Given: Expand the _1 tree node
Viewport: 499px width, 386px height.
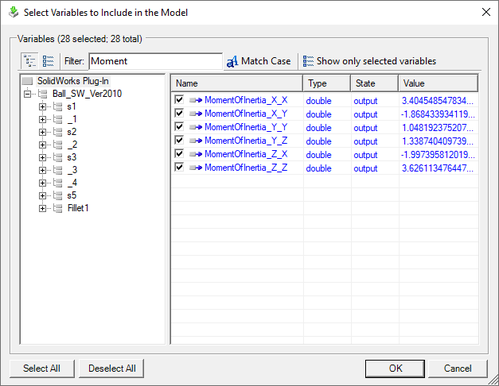Looking at the screenshot, I should tap(42, 119).
